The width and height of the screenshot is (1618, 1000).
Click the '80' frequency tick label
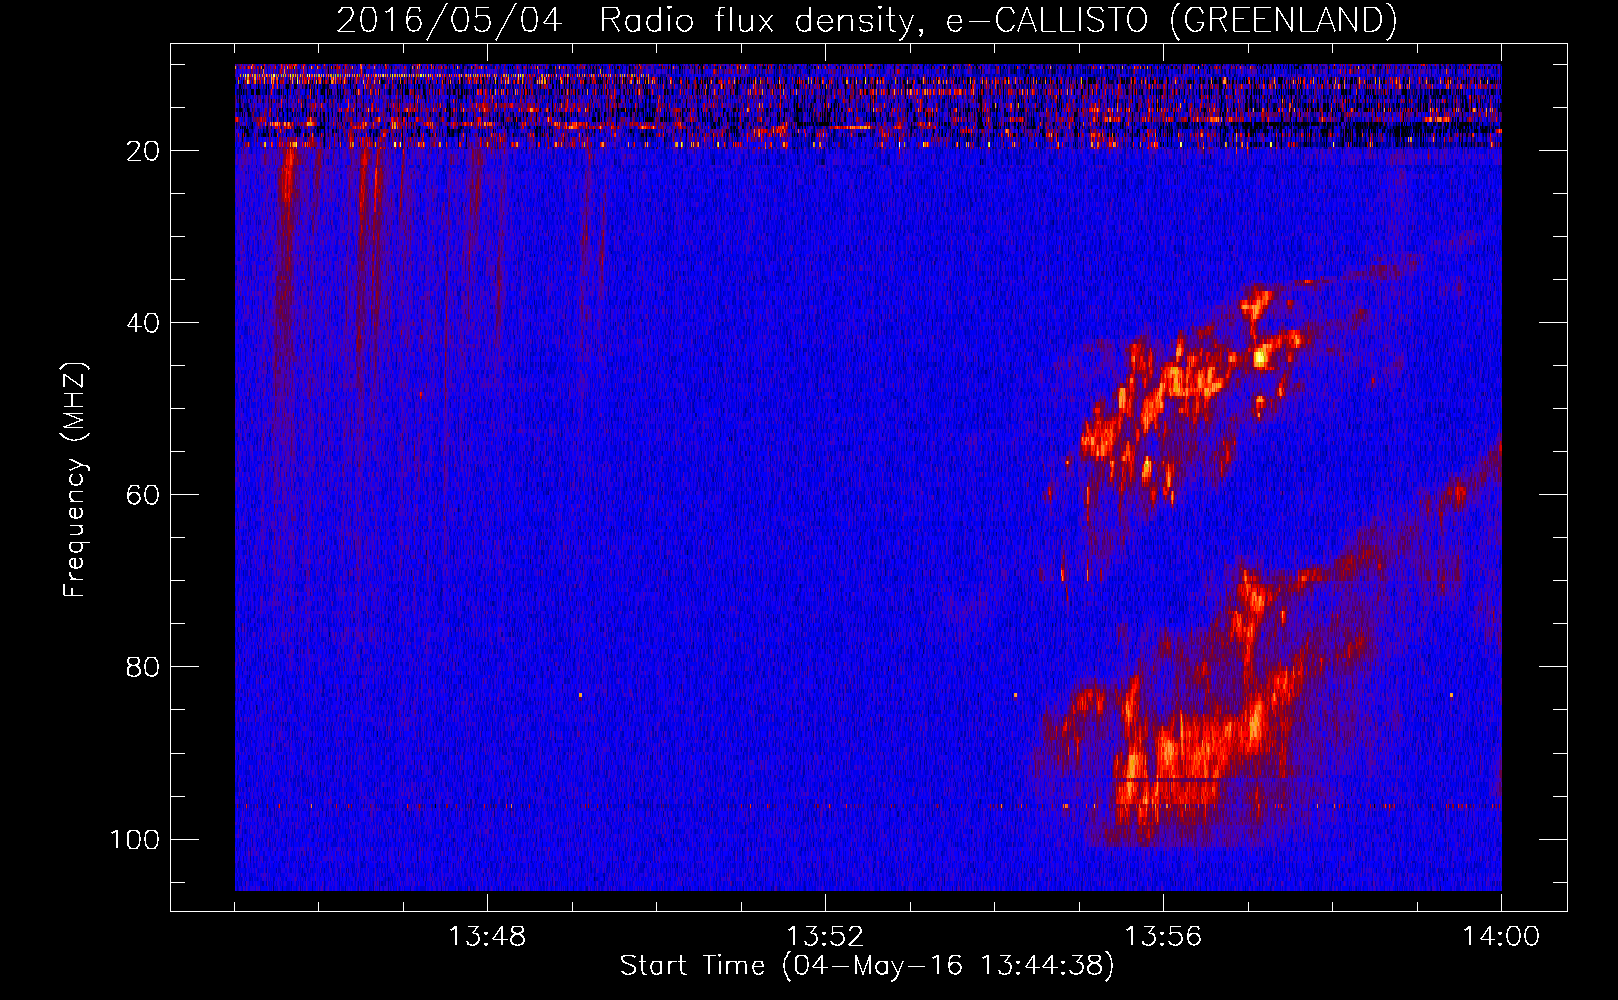click(143, 667)
